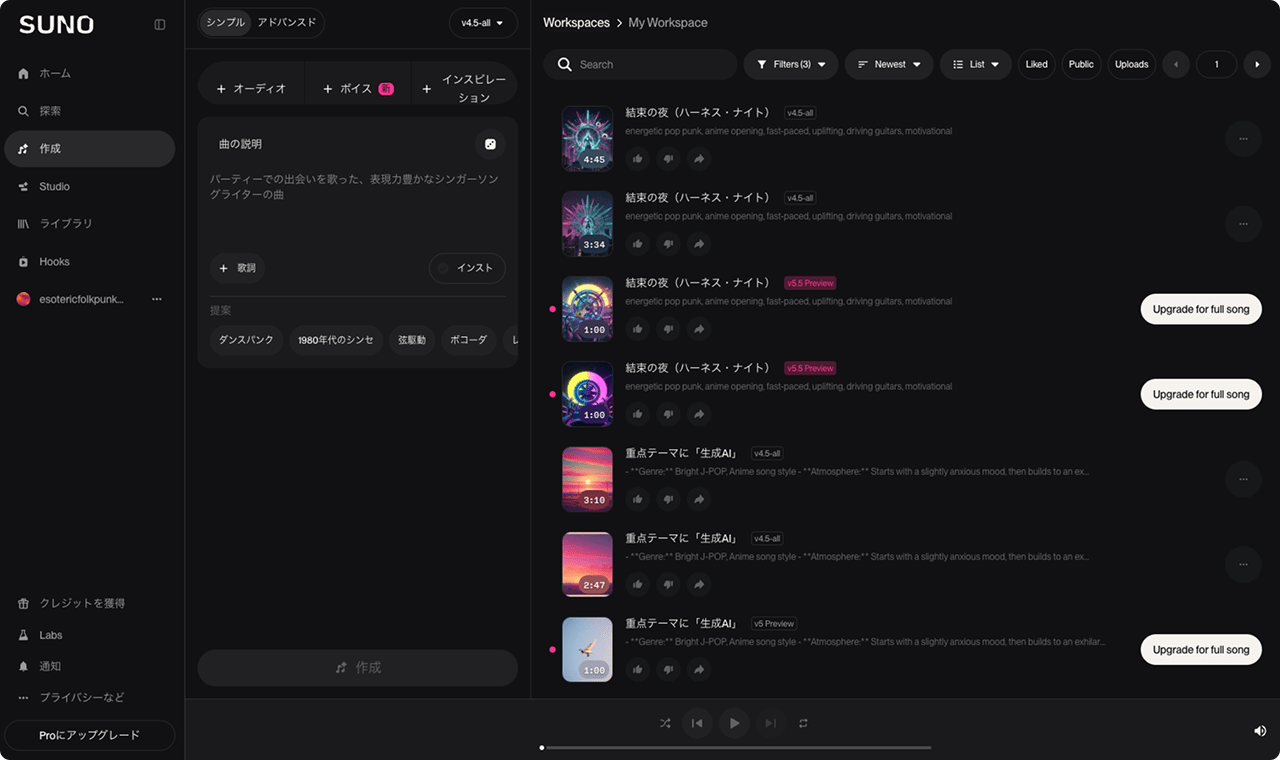Viewport: 1280px width, 760px height.
Task: Switch to アドバンスド mode tab
Action: pyautogui.click(x=287, y=23)
